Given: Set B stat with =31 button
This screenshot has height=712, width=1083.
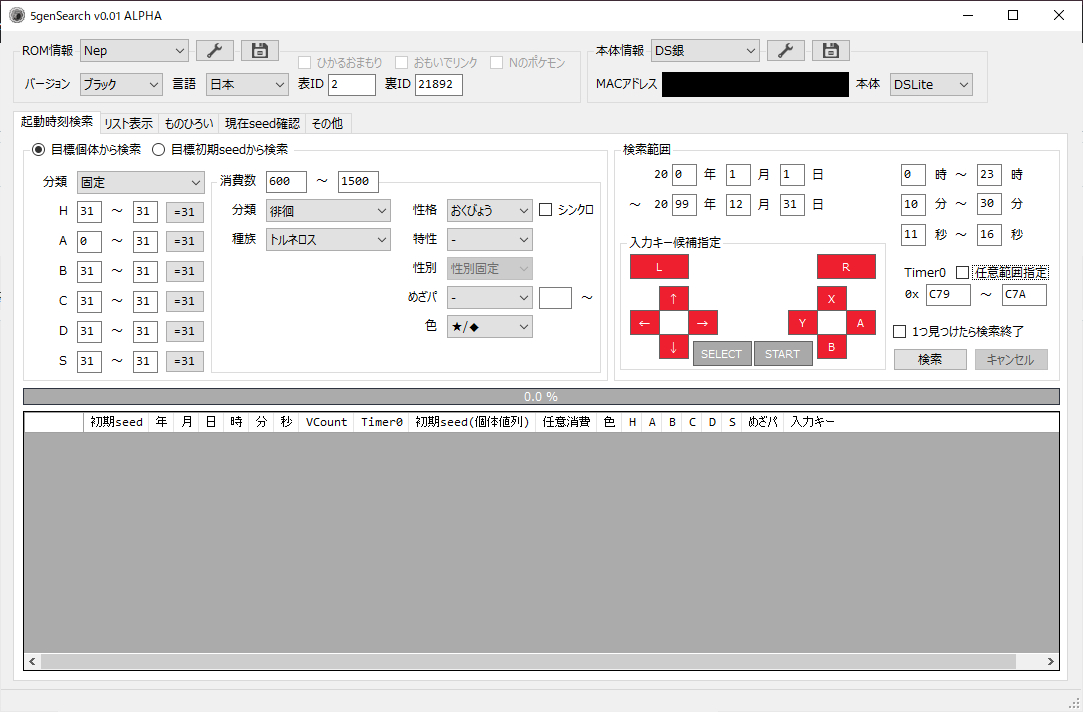Looking at the screenshot, I should (184, 271).
